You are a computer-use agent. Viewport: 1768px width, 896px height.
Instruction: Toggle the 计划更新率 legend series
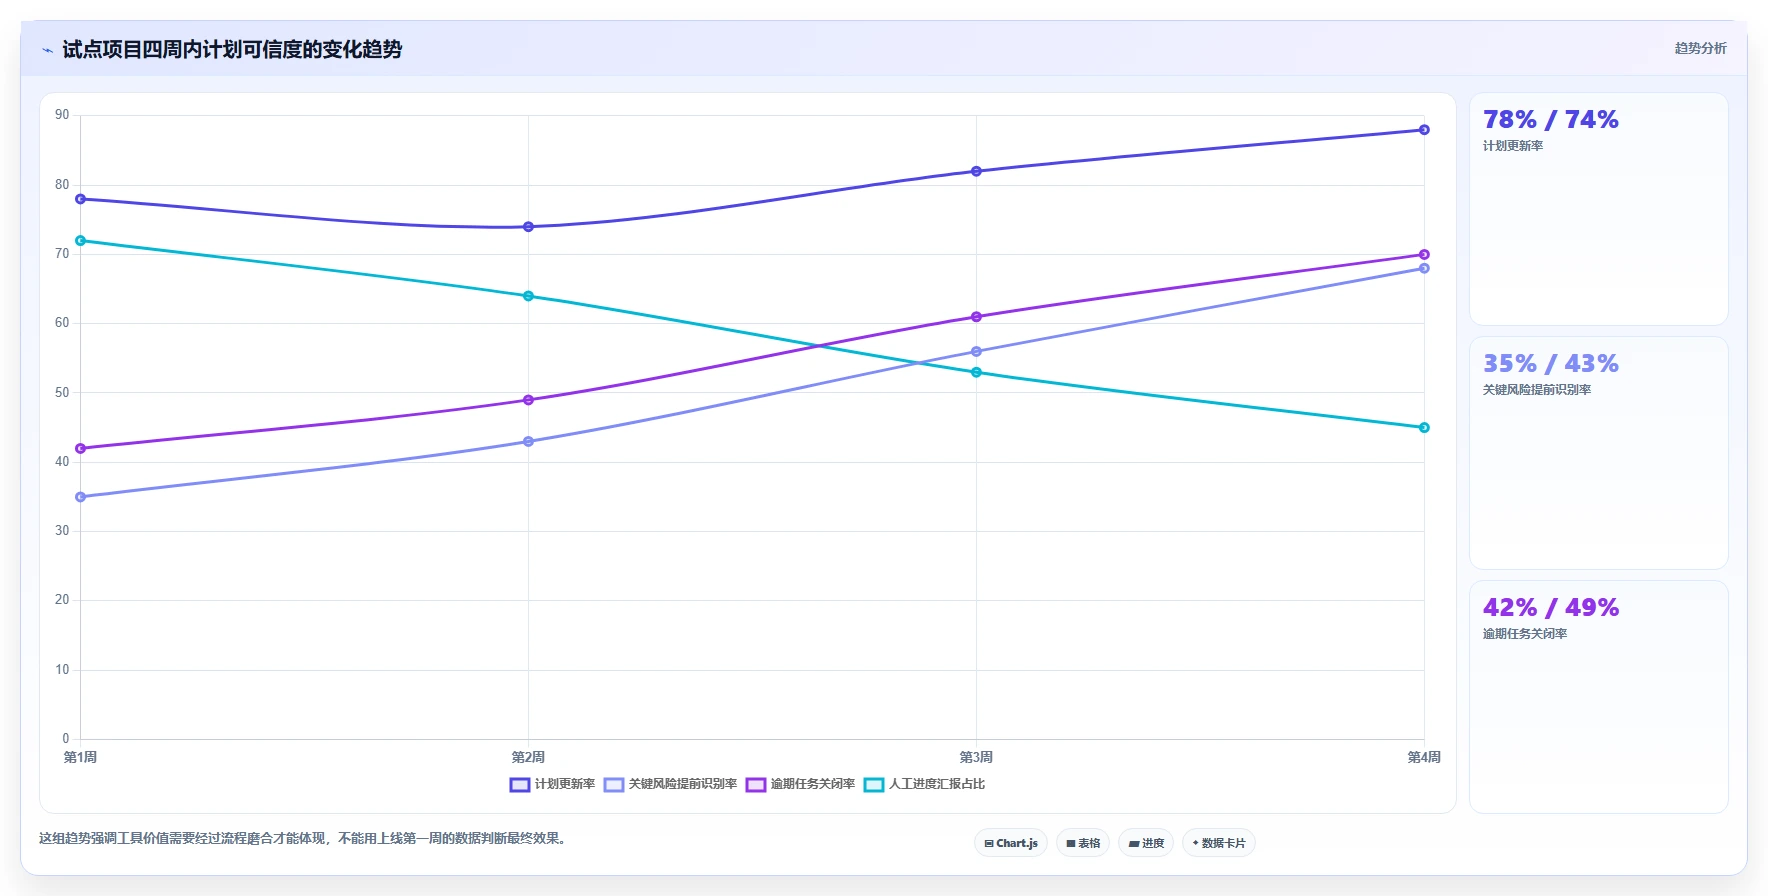(552, 784)
